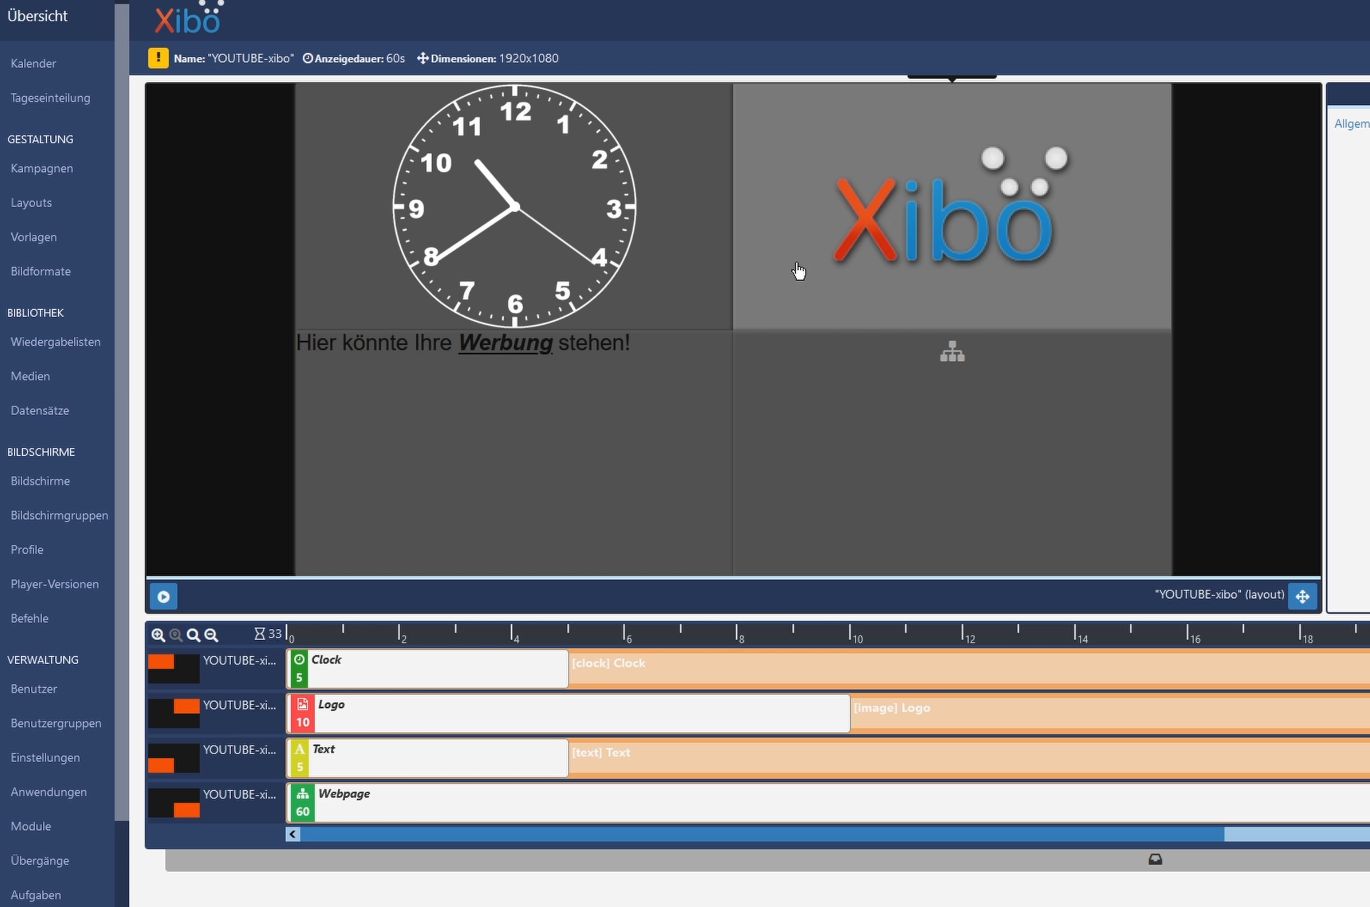Go to Medien library
Viewport: 1370px width, 907px height.
tap(30, 376)
